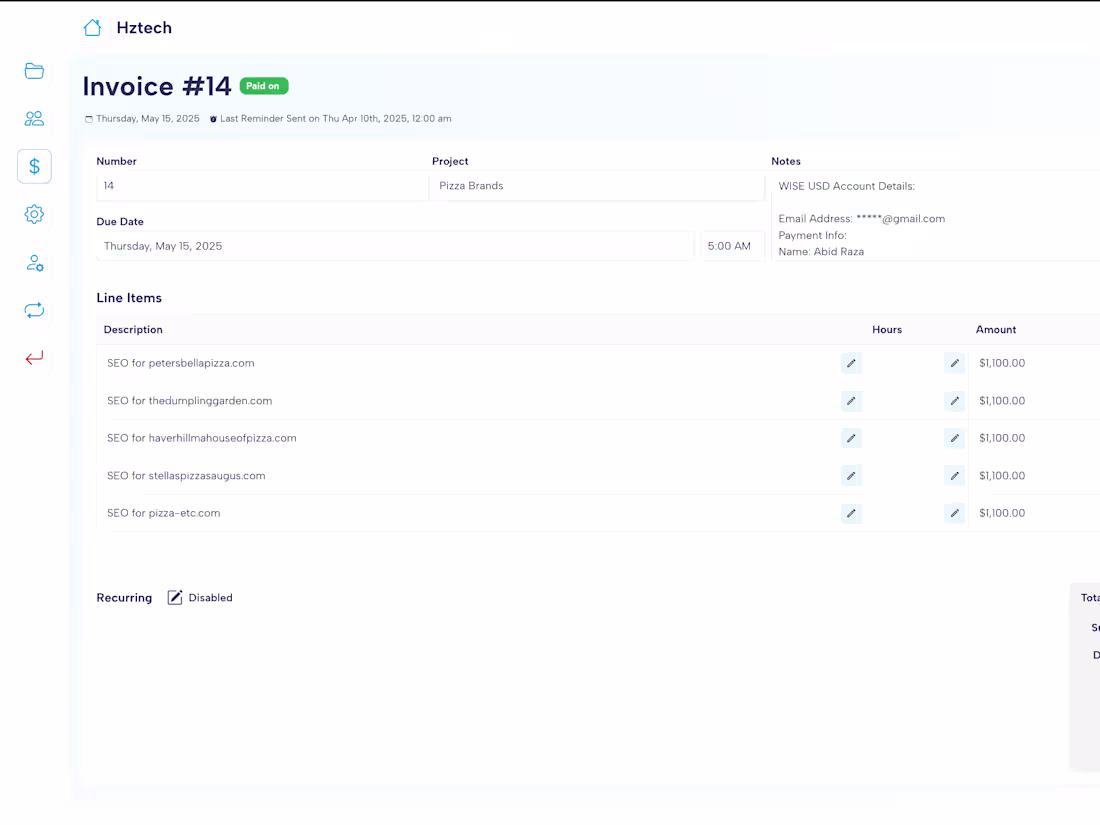The height and width of the screenshot is (825, 1100).
Task: Edit hours for SEO petersbellapizza.com line
Action: pyautogui.click(x=851, y=363)
